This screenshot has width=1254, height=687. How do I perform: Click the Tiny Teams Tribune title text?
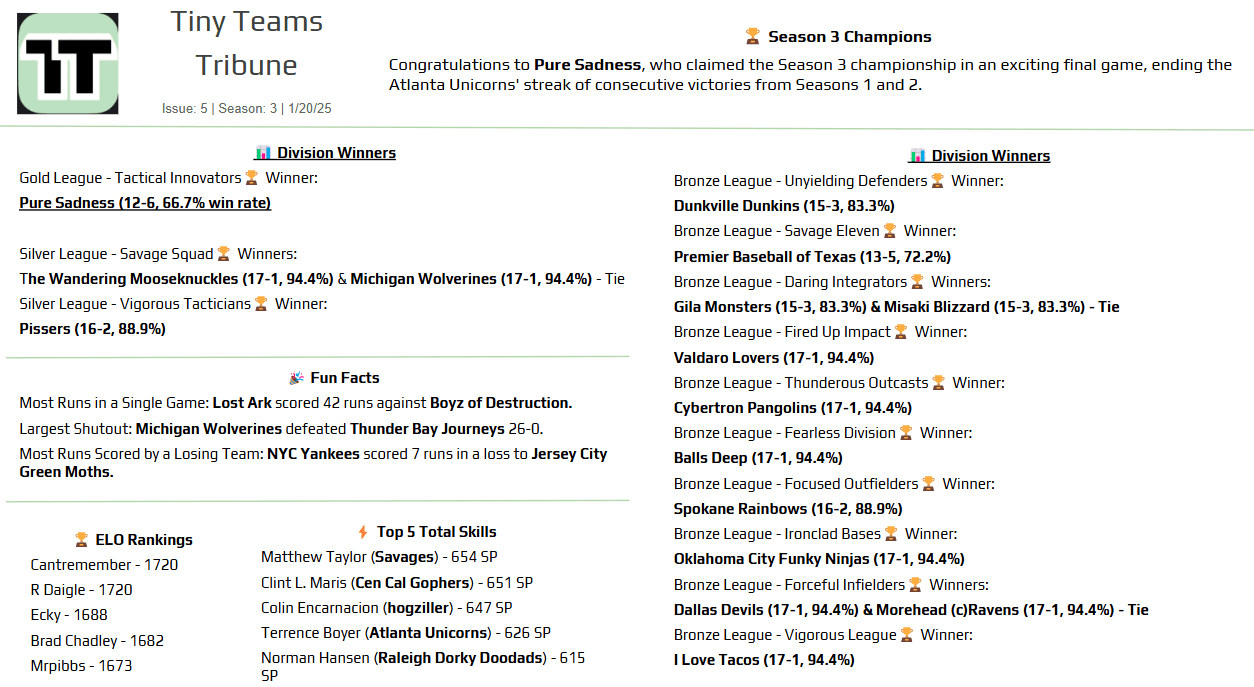coord(246,43)
